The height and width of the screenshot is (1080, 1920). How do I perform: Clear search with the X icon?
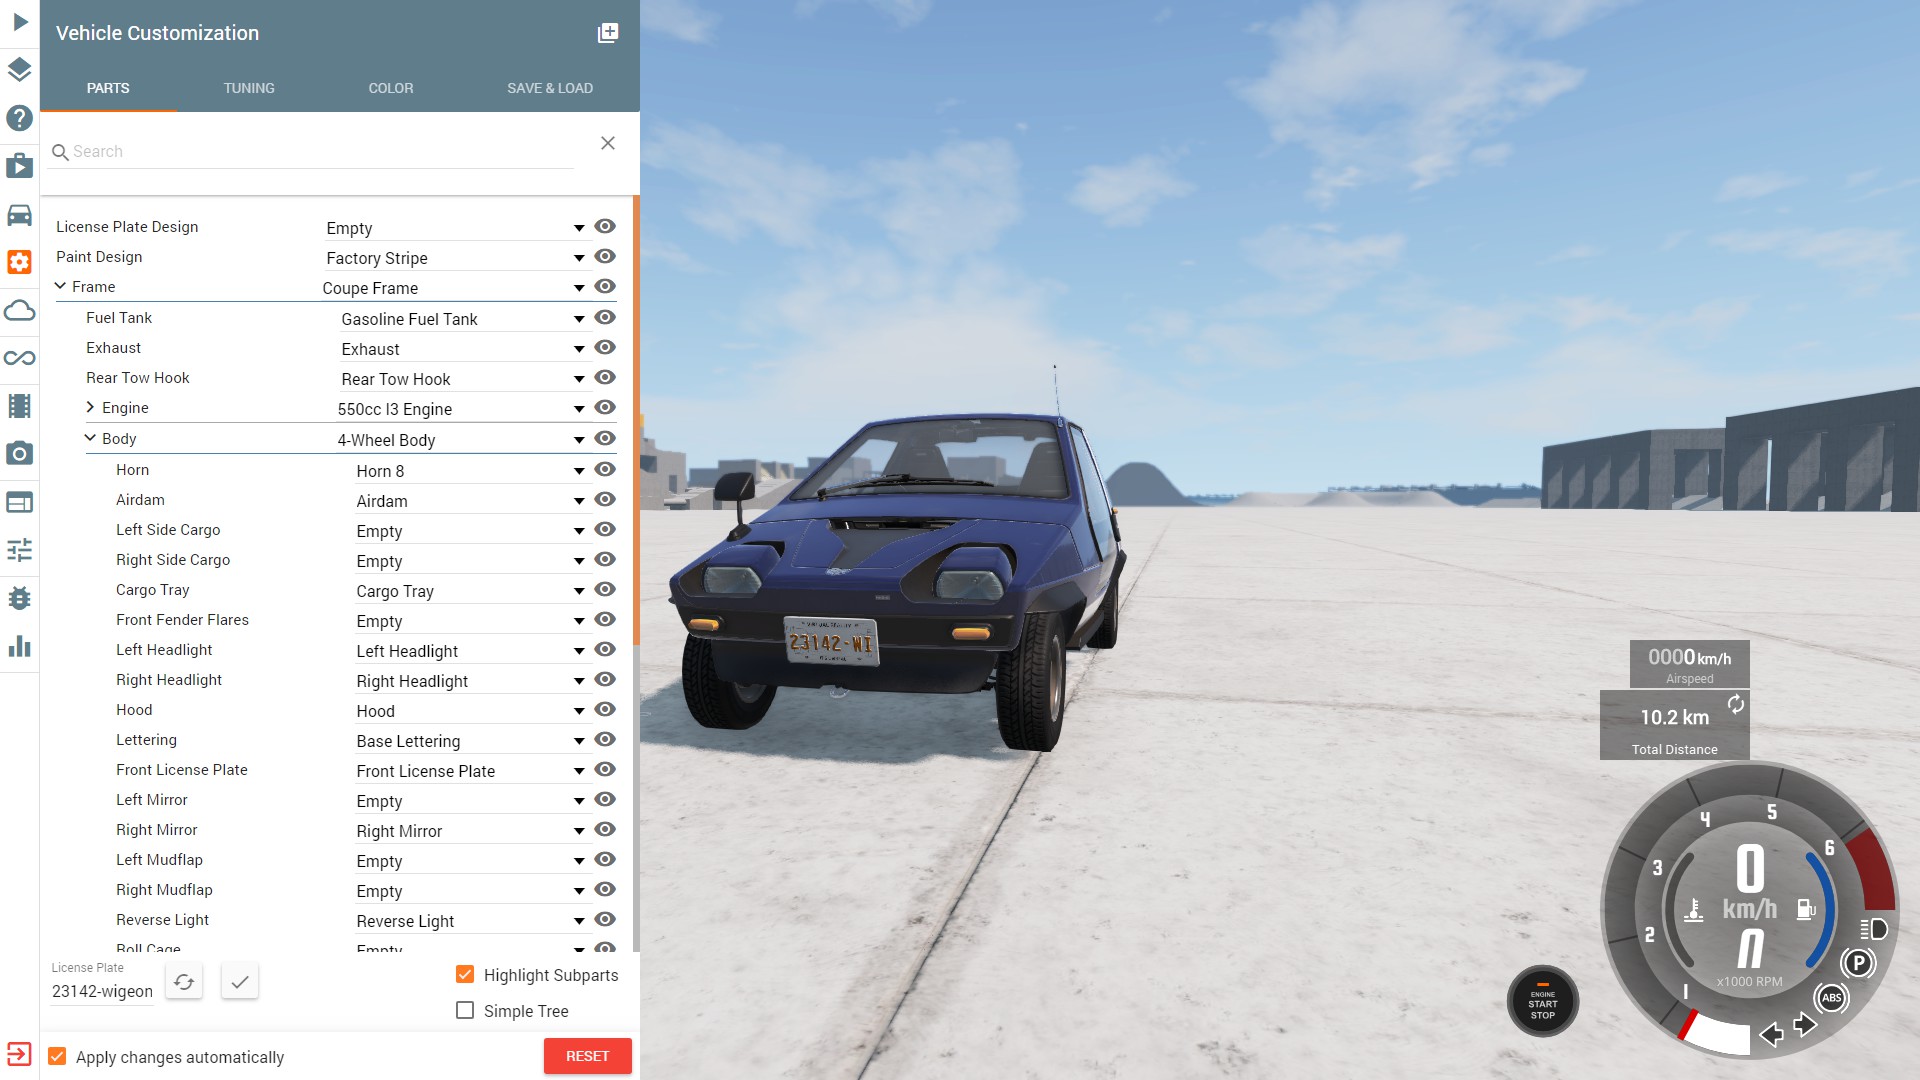[x=608, y=143]
